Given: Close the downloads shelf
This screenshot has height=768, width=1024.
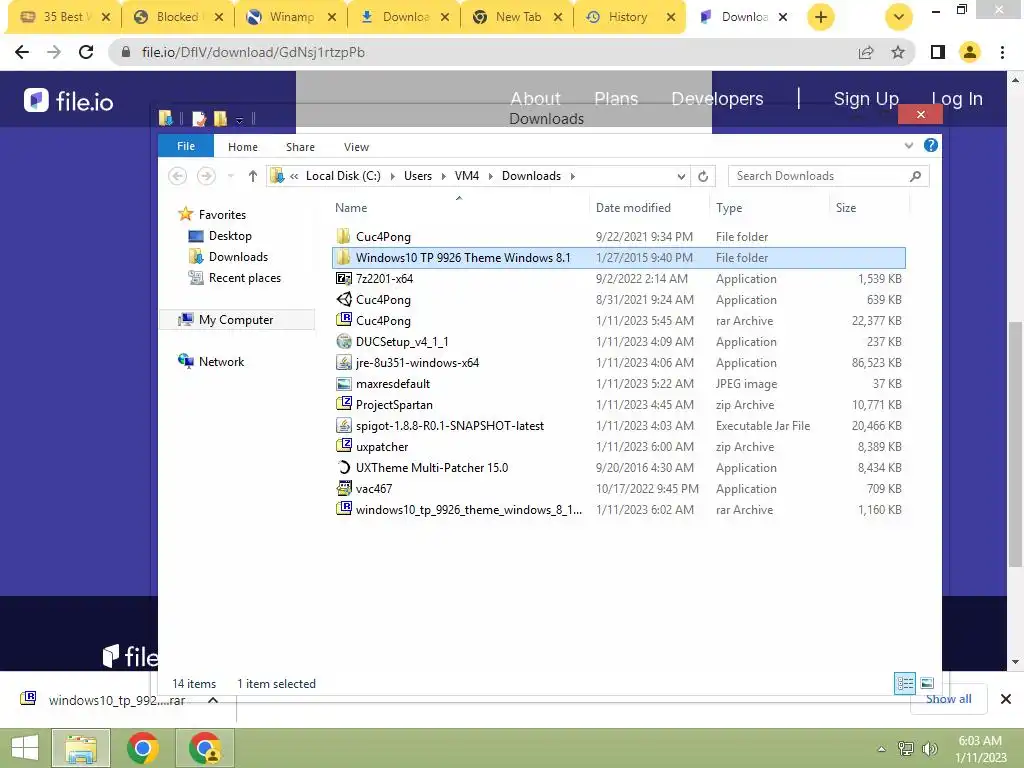Looking at the screenshot, I should (x=1006, y=699).
